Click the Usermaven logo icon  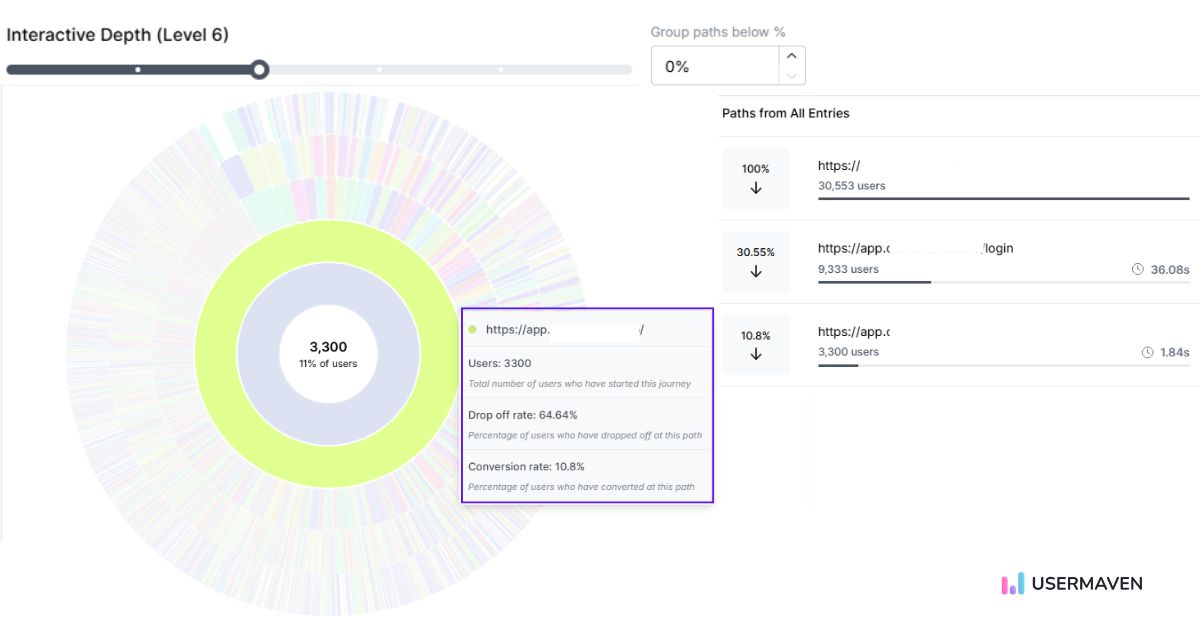pos(1013,584)
